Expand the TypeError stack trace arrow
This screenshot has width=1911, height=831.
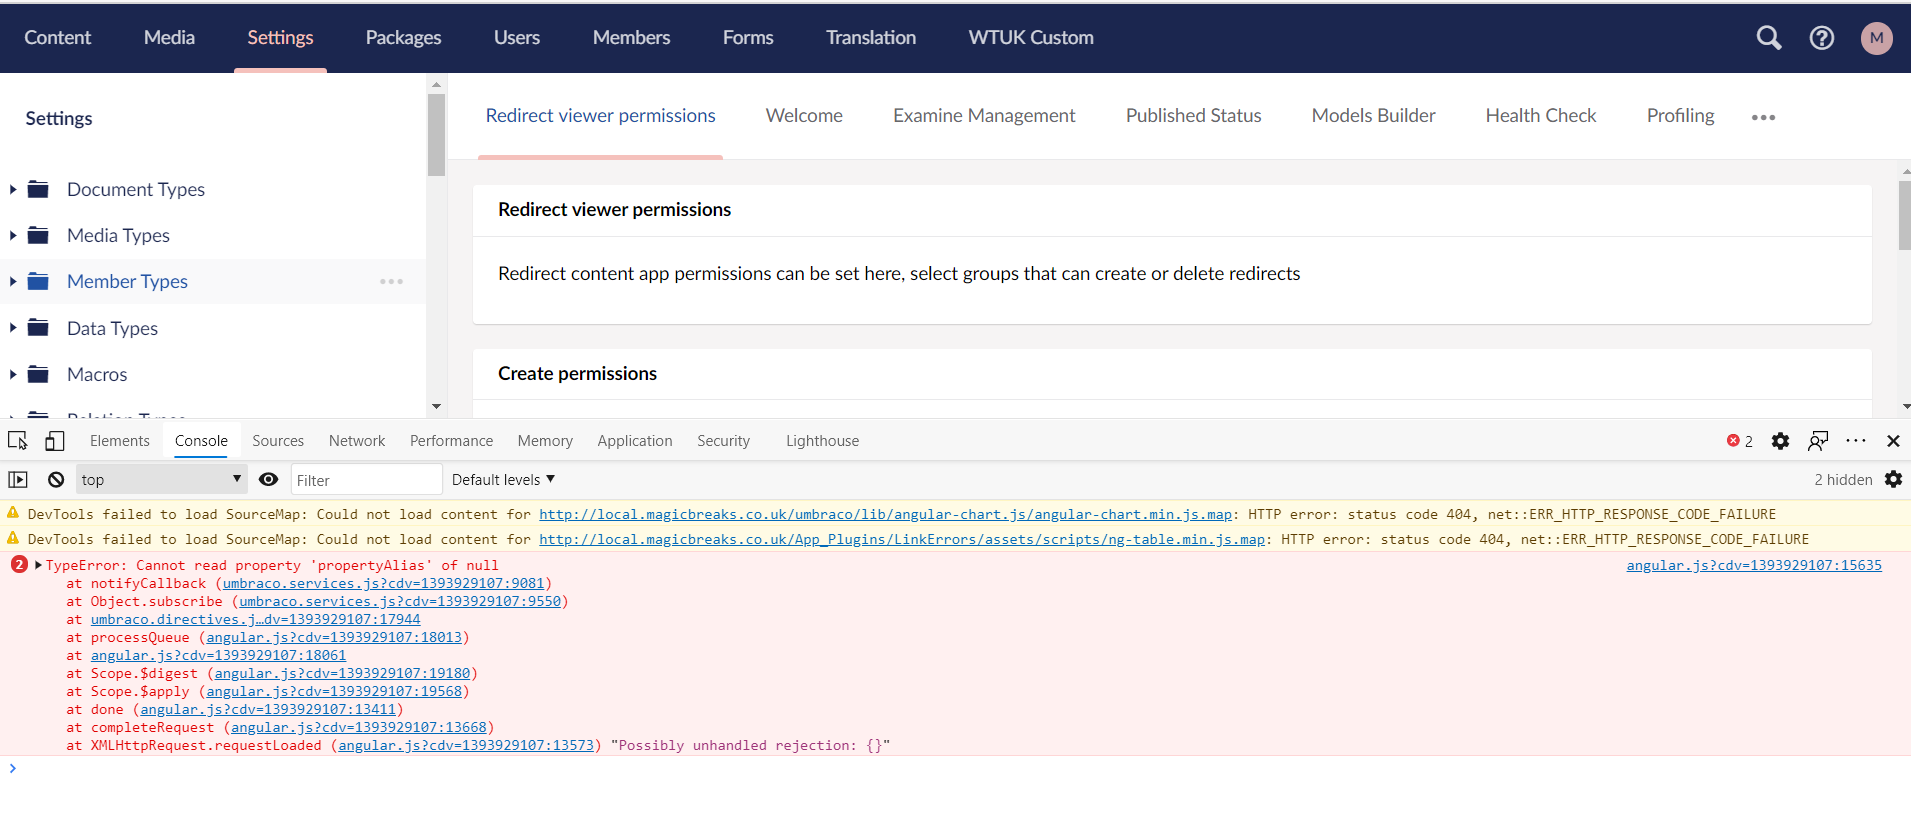pyautogui.click(x=38, y=566)
